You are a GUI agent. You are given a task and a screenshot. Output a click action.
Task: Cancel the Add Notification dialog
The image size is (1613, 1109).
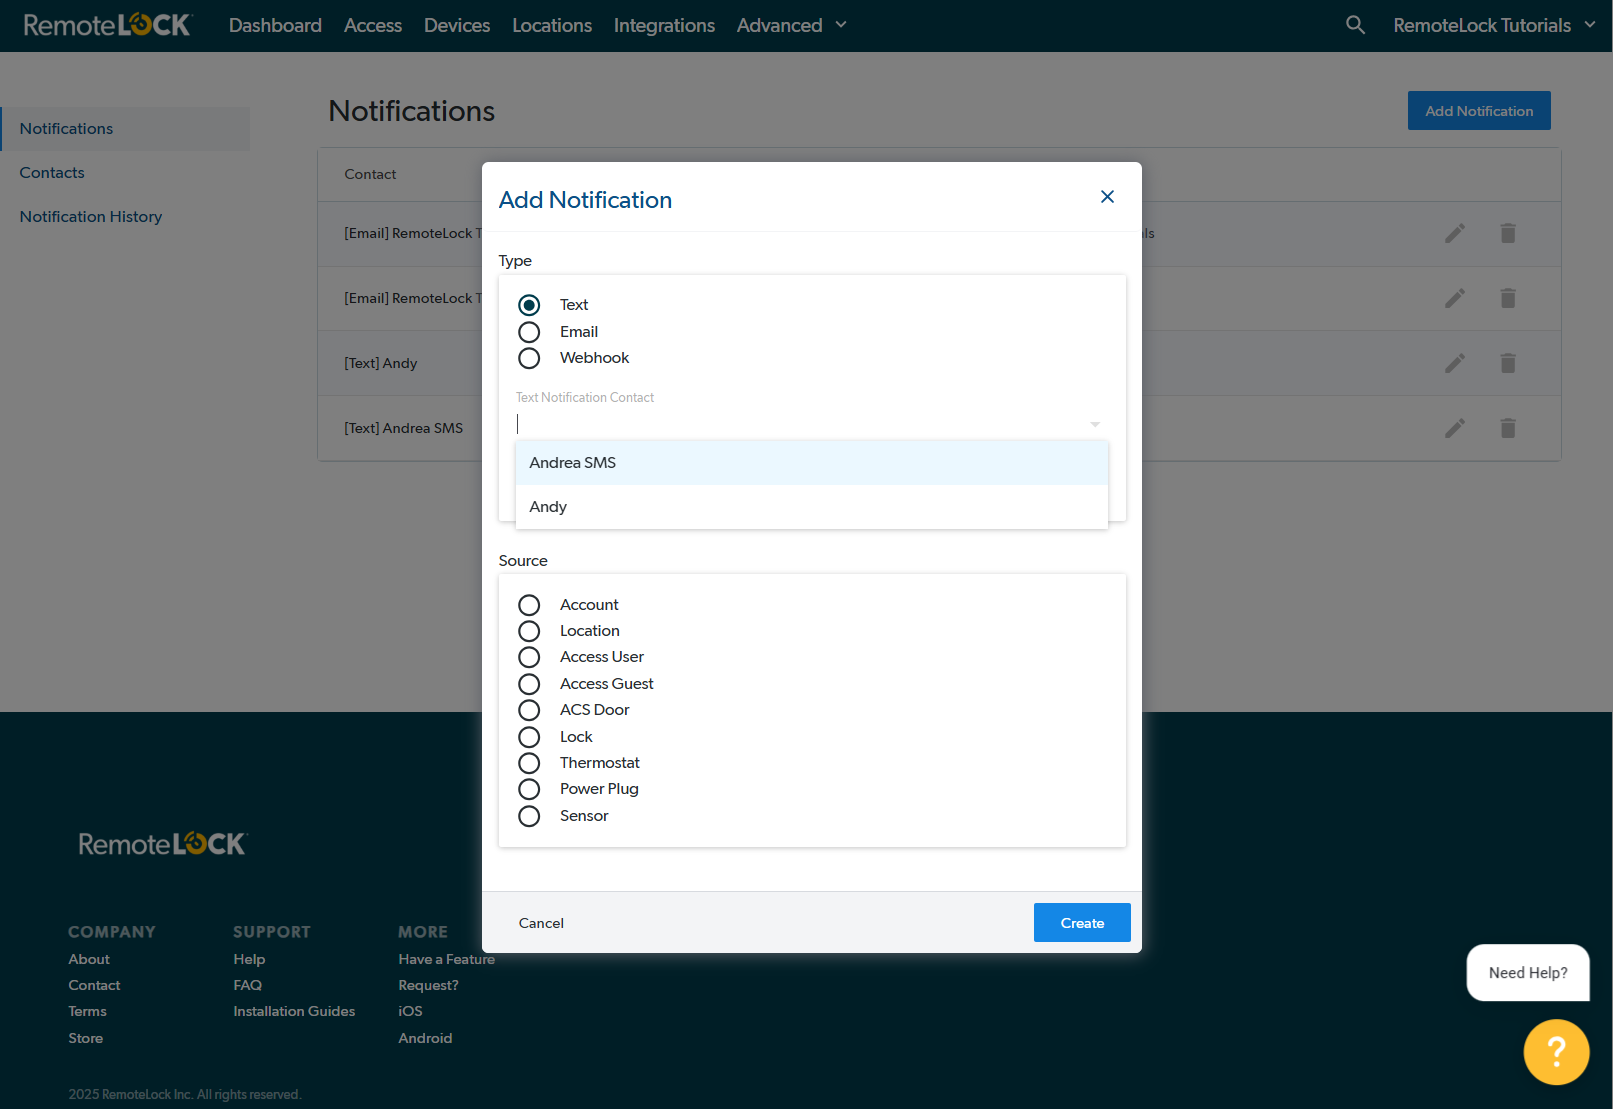click(541, 923)
